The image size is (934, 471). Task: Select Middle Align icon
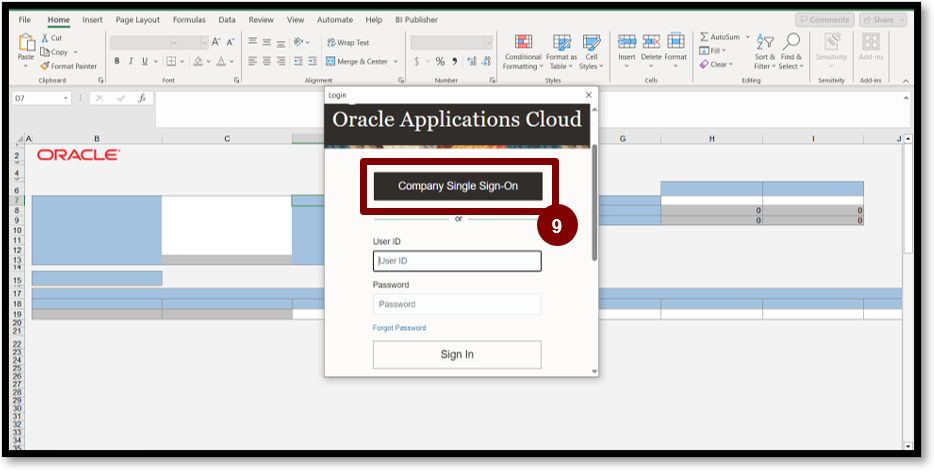(x=267, y=42)
